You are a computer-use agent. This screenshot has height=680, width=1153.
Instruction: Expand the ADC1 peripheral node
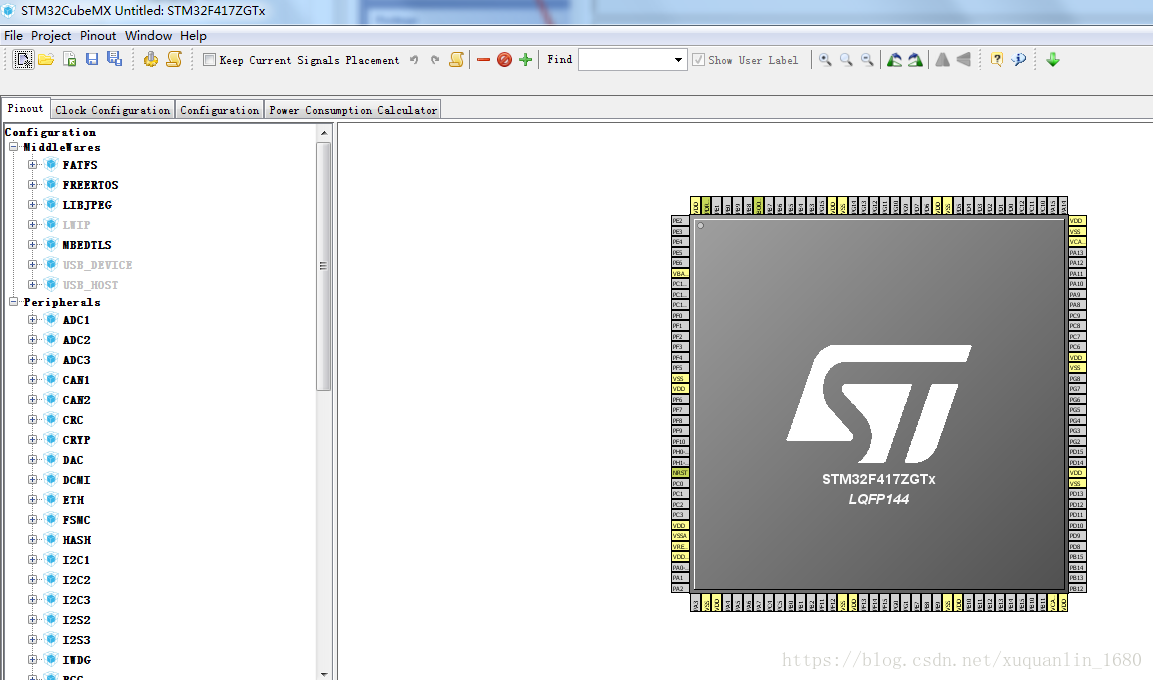(x=32, y=320)
